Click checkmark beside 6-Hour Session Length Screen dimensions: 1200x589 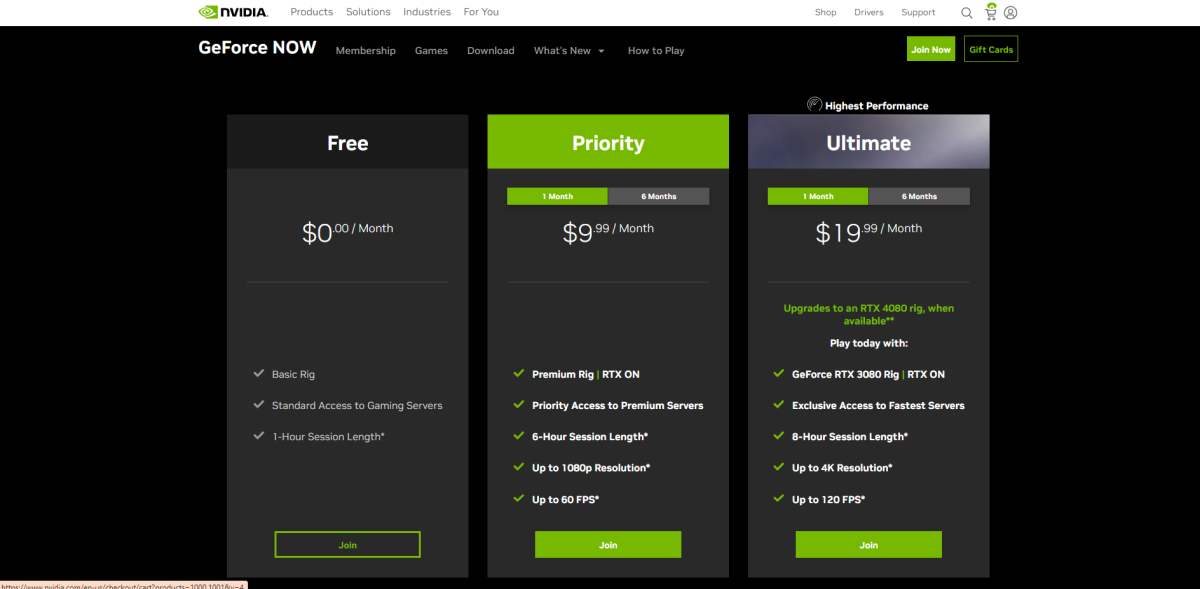click(x=518, y=435)
